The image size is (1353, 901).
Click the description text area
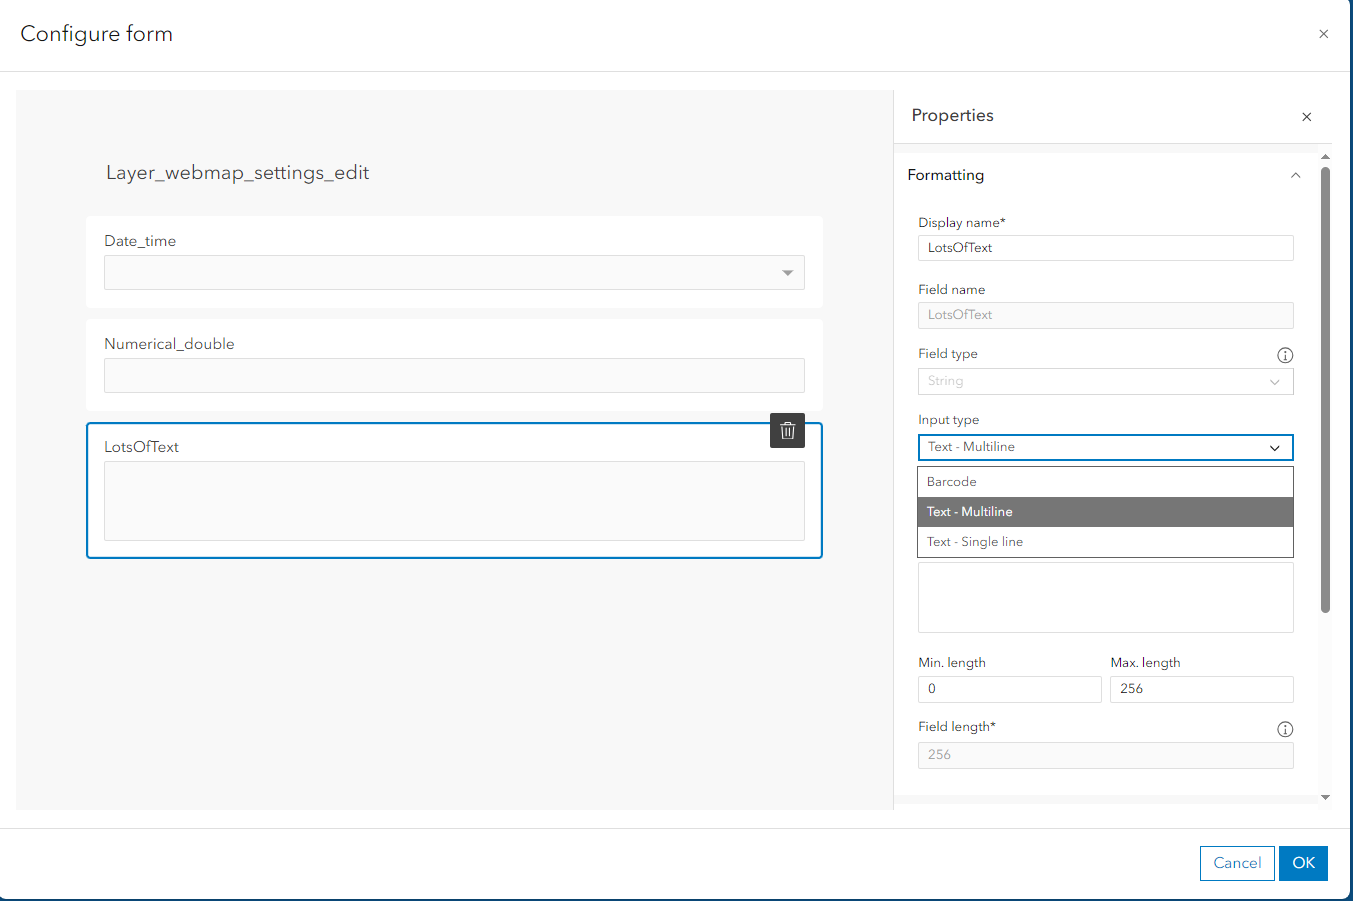tap(1105, 597)
